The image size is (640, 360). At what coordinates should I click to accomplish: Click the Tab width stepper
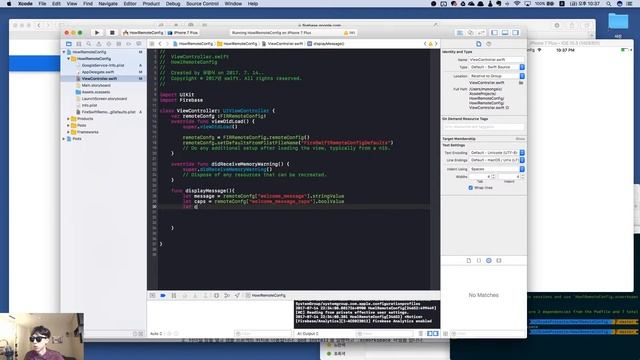(x=493, y=177)
